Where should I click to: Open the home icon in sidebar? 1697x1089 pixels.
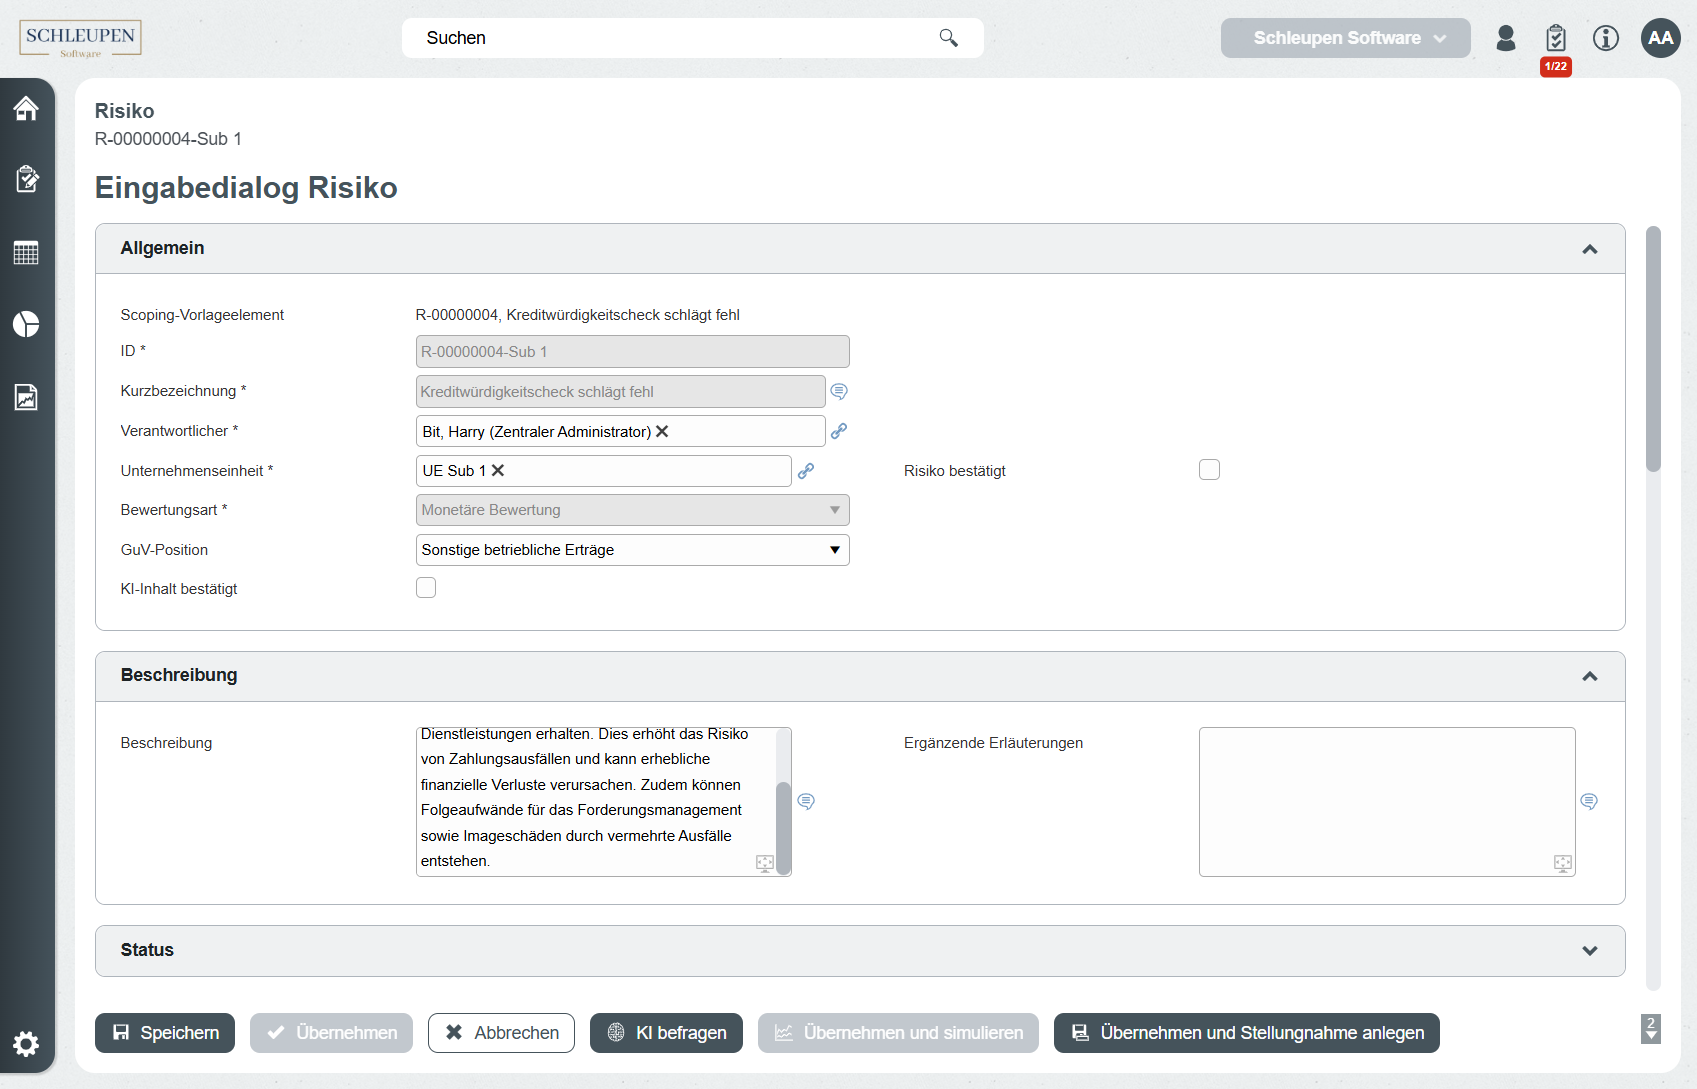[26, 108]
